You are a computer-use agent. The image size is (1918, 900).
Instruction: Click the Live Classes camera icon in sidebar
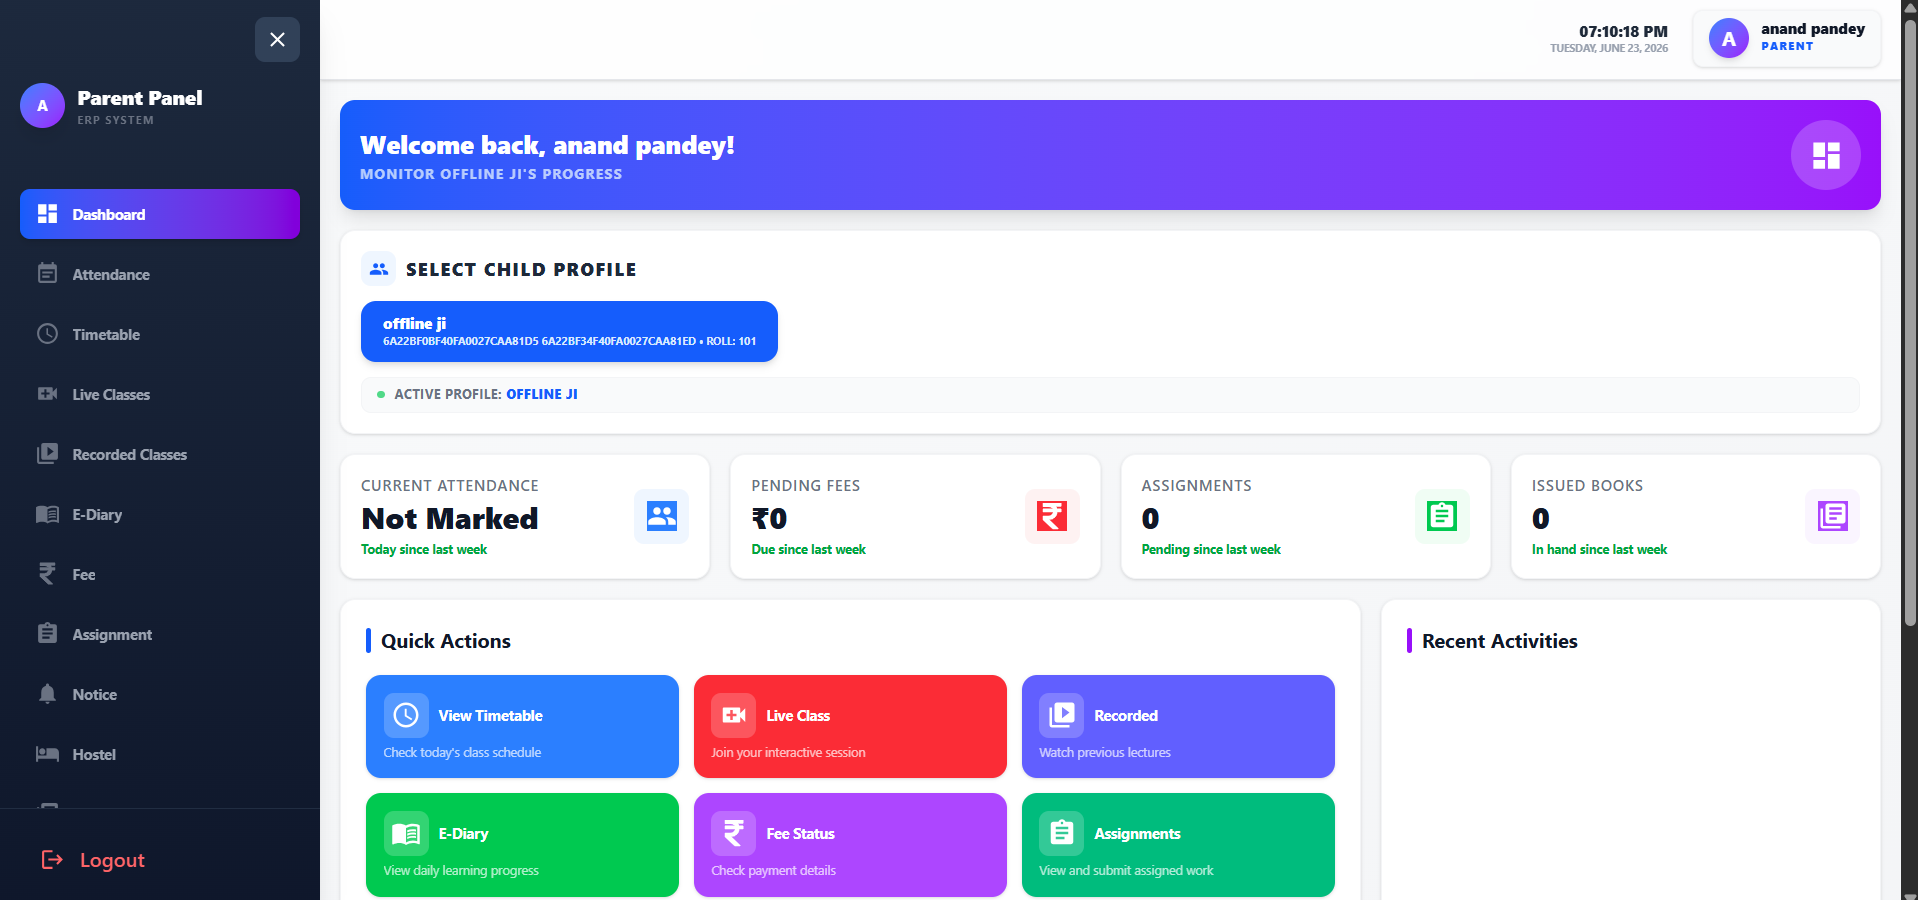tap(47, 394)
